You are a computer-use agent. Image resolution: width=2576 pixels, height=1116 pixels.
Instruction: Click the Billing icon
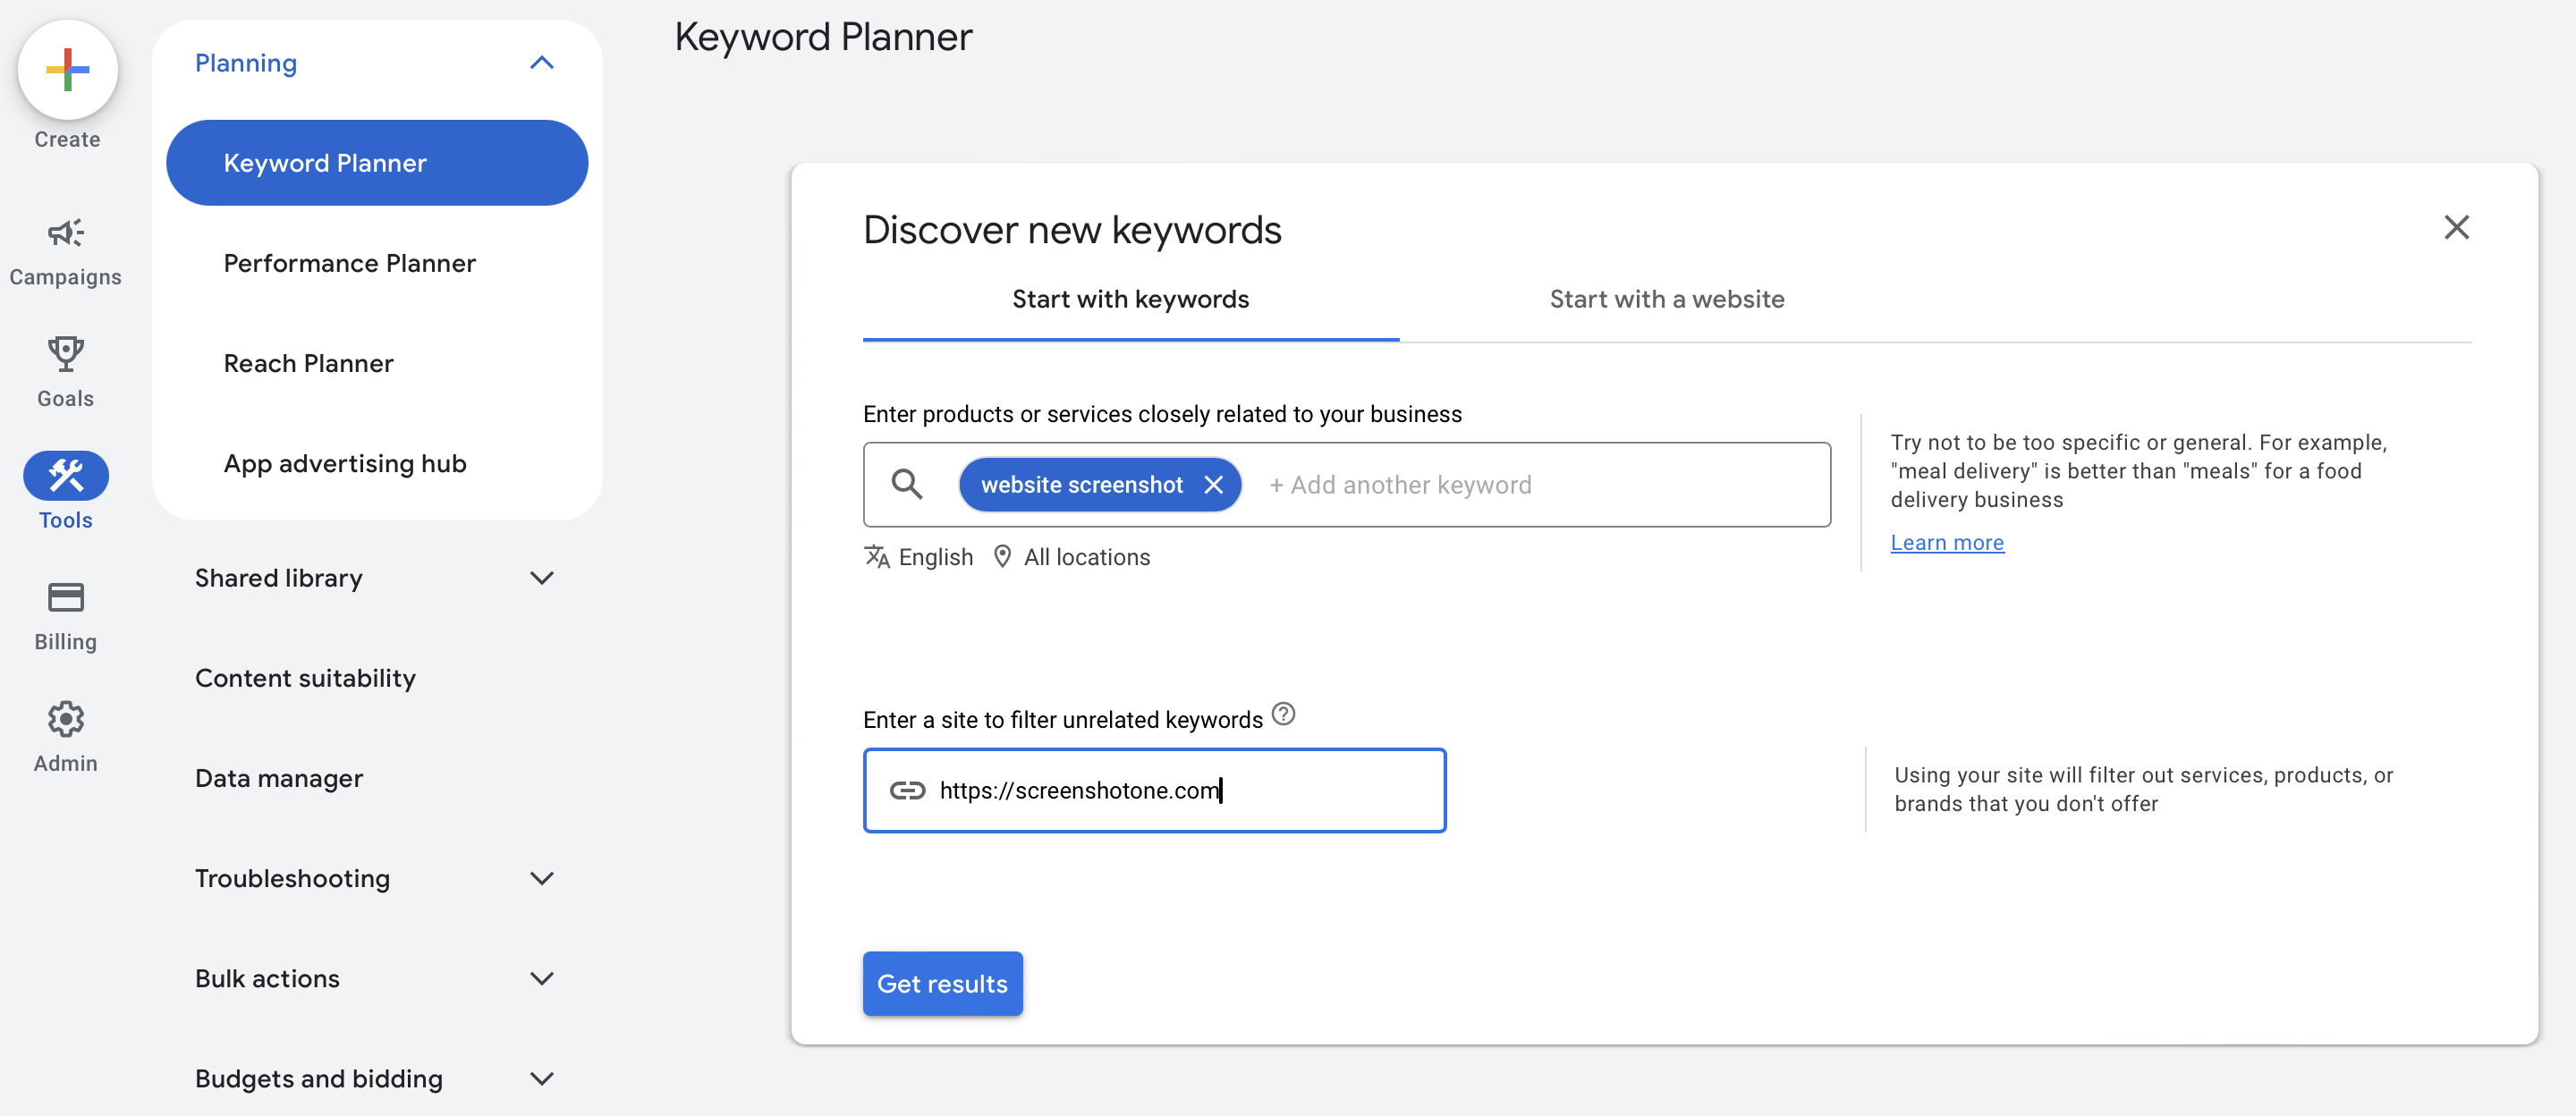(x=65, y=596)
